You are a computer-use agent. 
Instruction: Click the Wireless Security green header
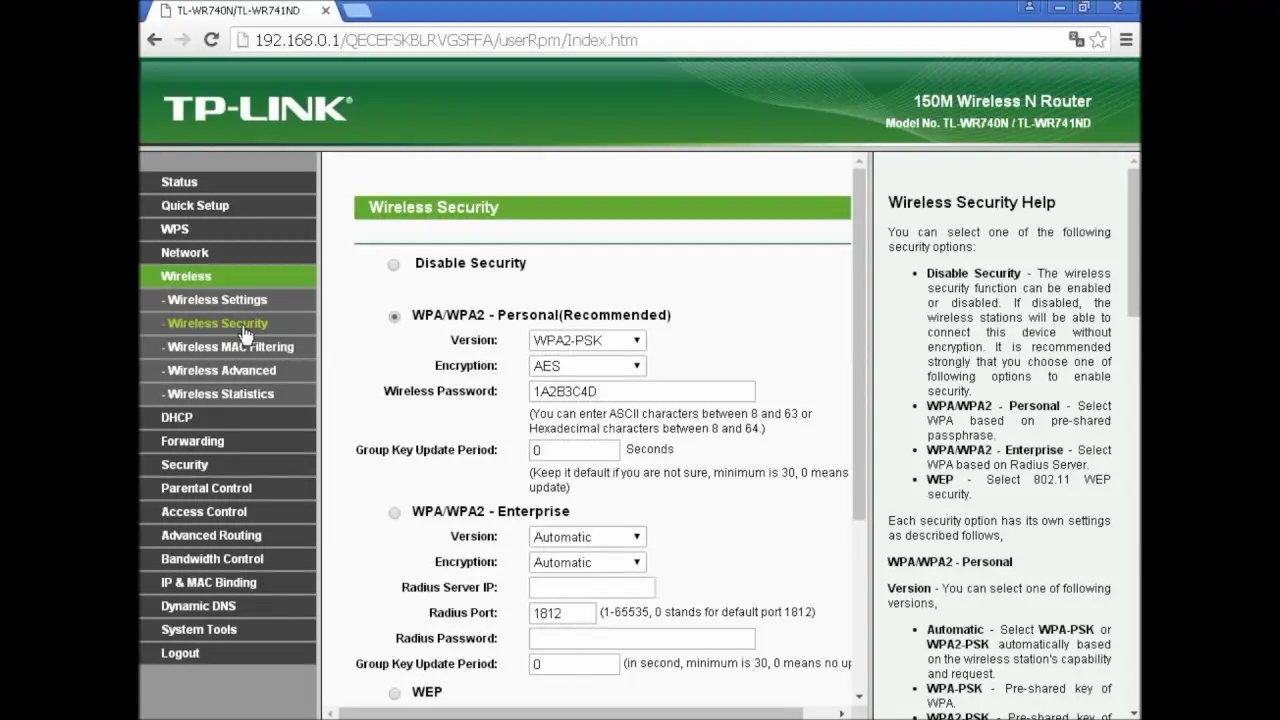point(602,208)
